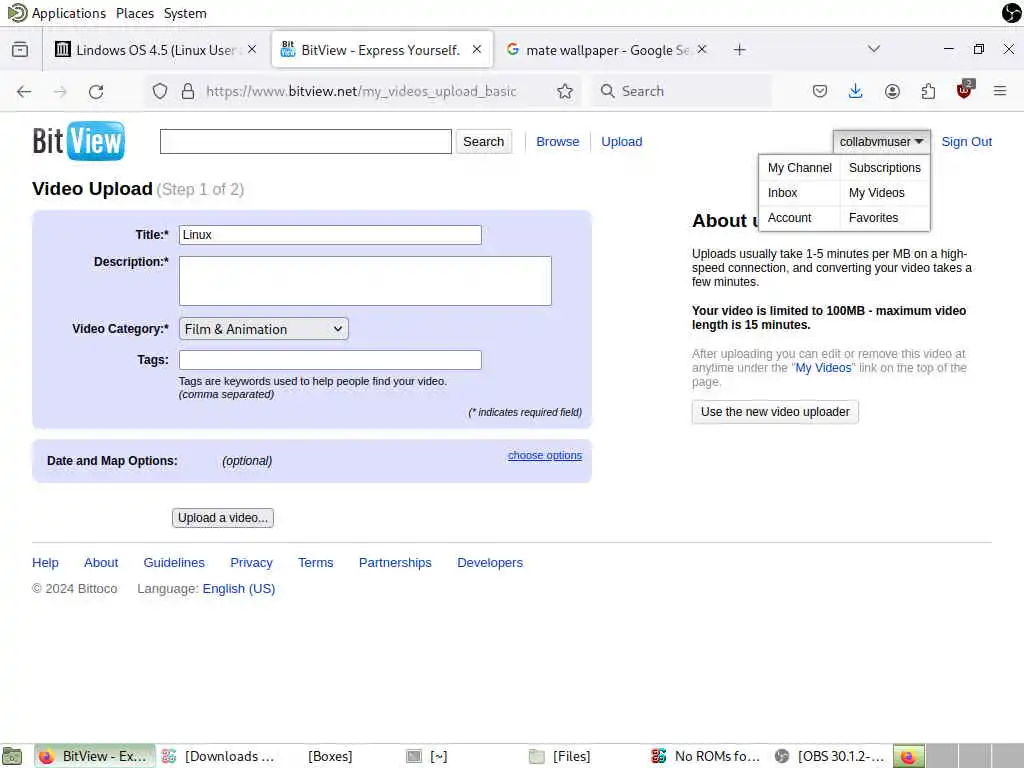Switch to OBS 30.1.2 taskbar entry

pyautogui.click(x=831, y=756)
